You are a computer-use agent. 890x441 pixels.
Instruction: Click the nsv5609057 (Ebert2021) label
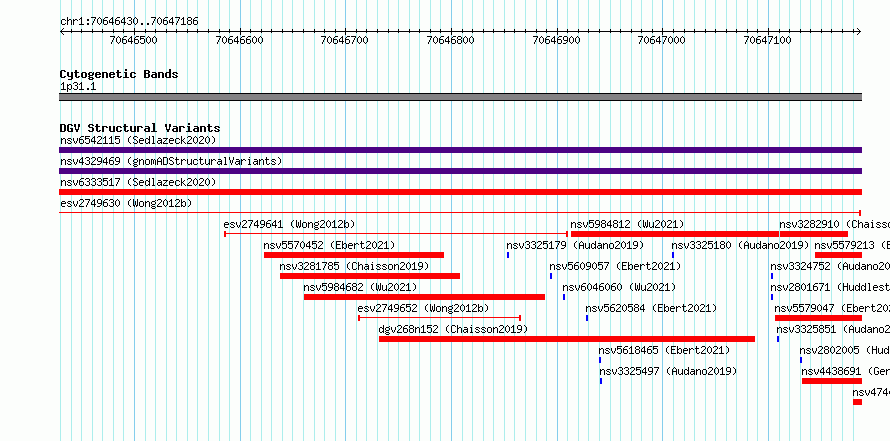615,266
